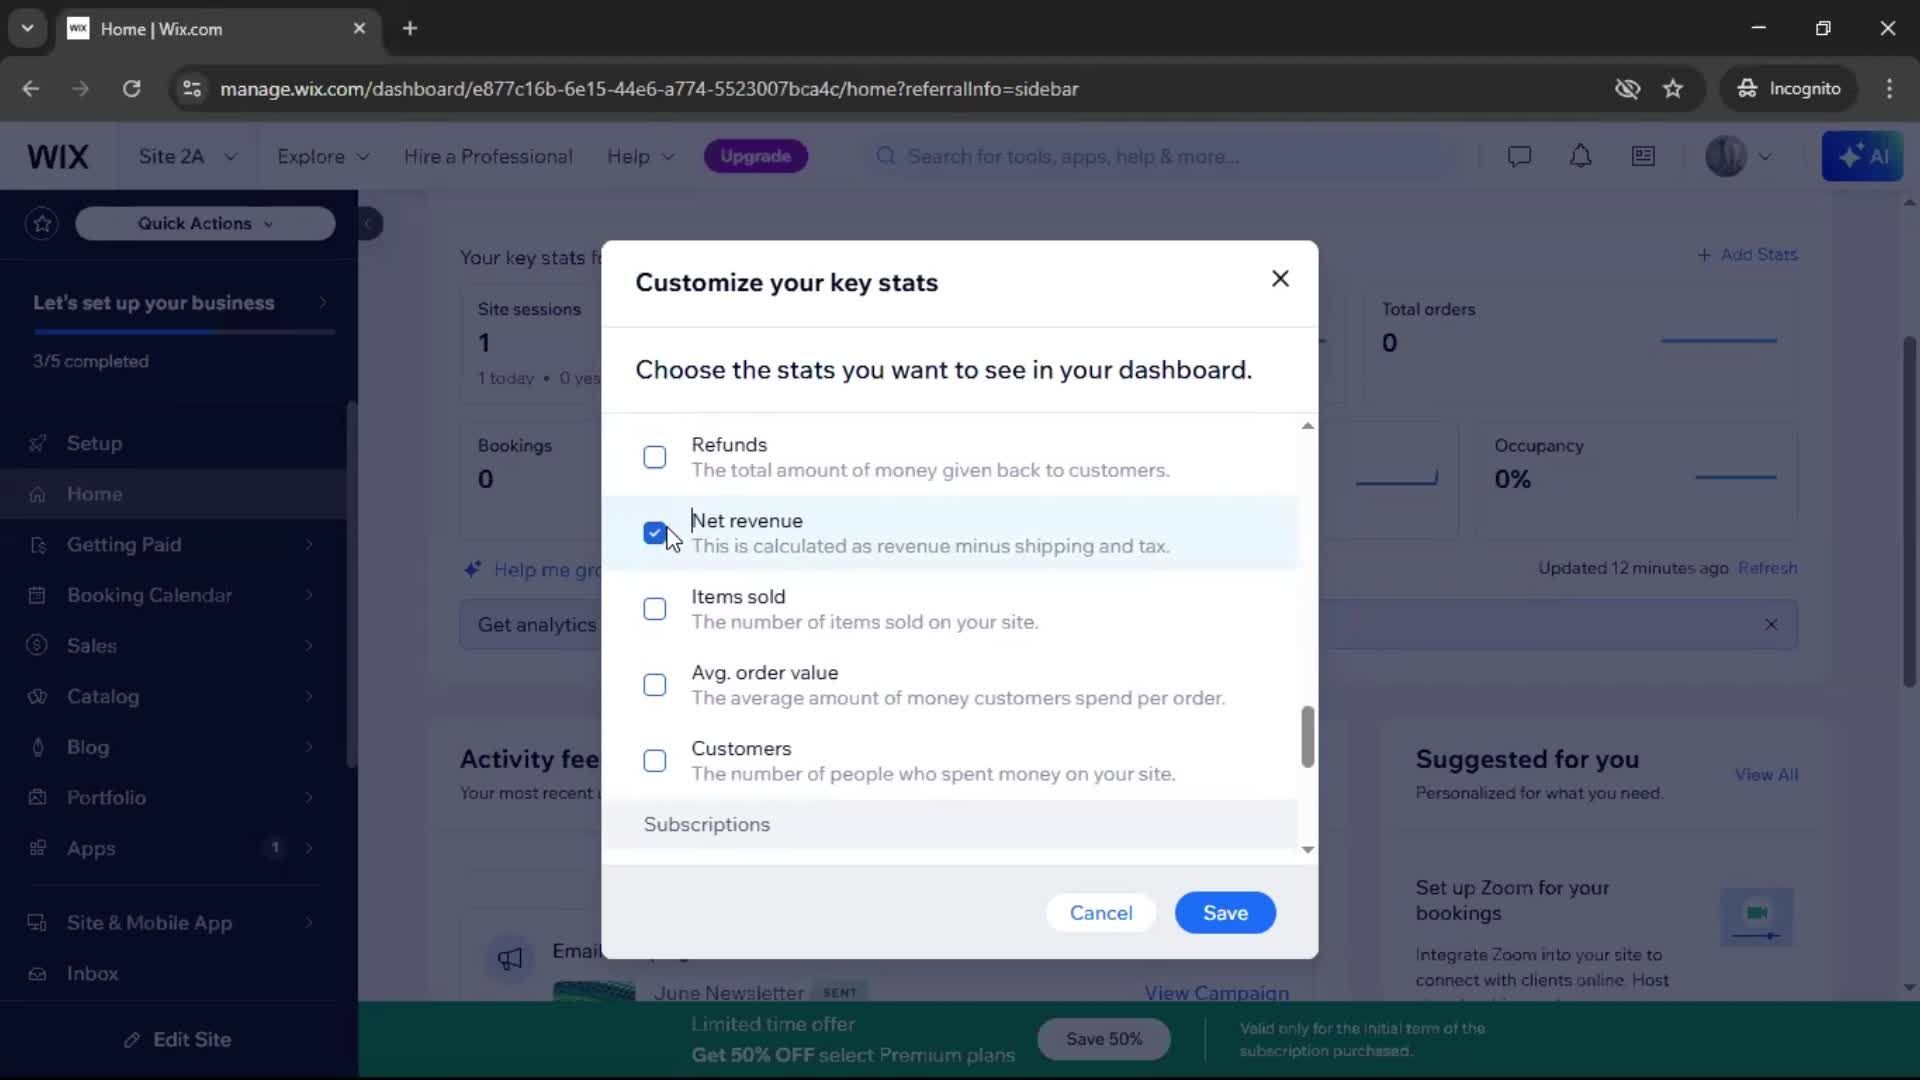Click the Booking Calendar icon
1920x1080 pixels.
pyautogui.click(x=37, y=595)
